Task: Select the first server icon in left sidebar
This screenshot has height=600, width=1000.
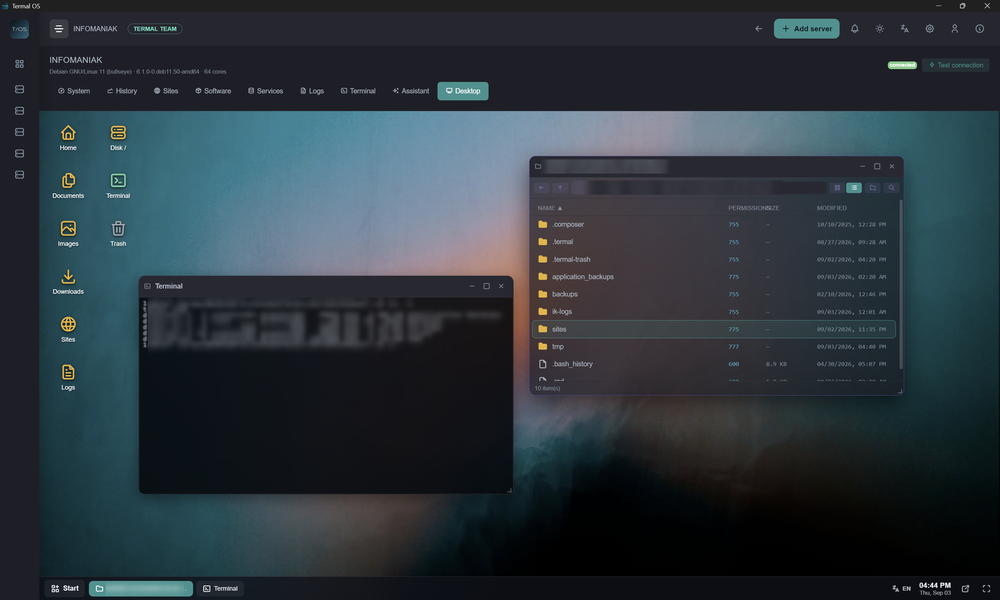Action: pos(20,89)
